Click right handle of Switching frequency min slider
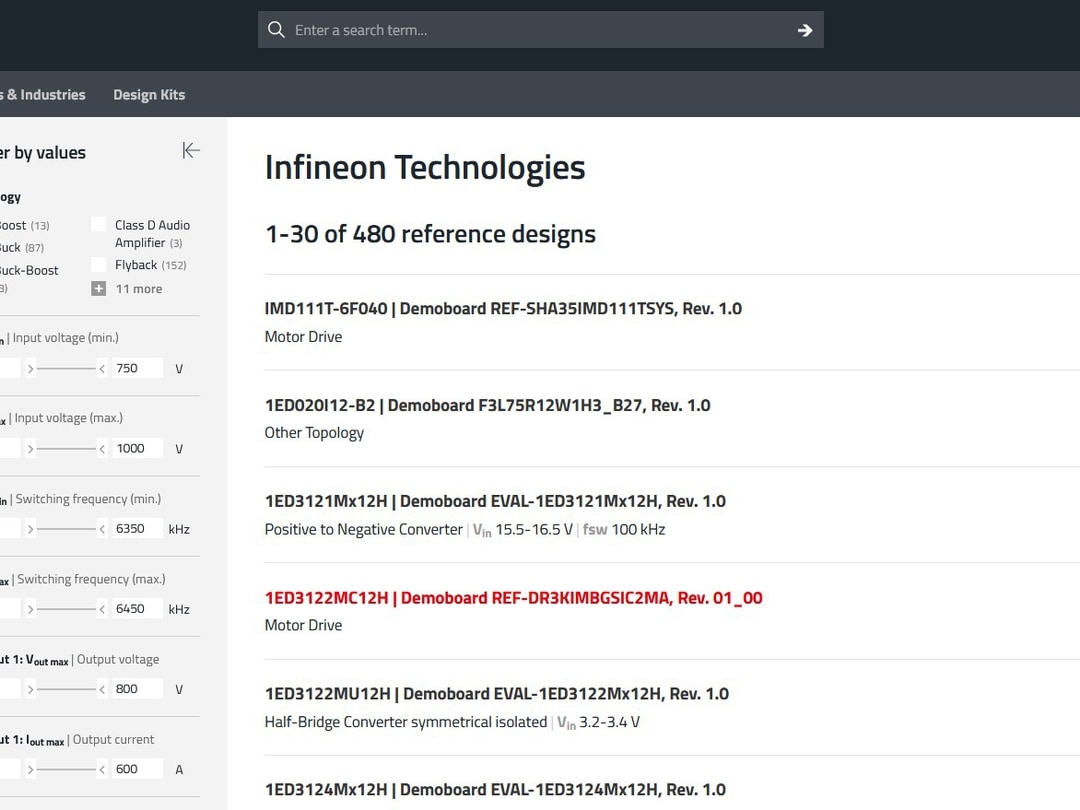Image resolution: width=1080 pixels, height=810 pixels. tap(102, 529)
